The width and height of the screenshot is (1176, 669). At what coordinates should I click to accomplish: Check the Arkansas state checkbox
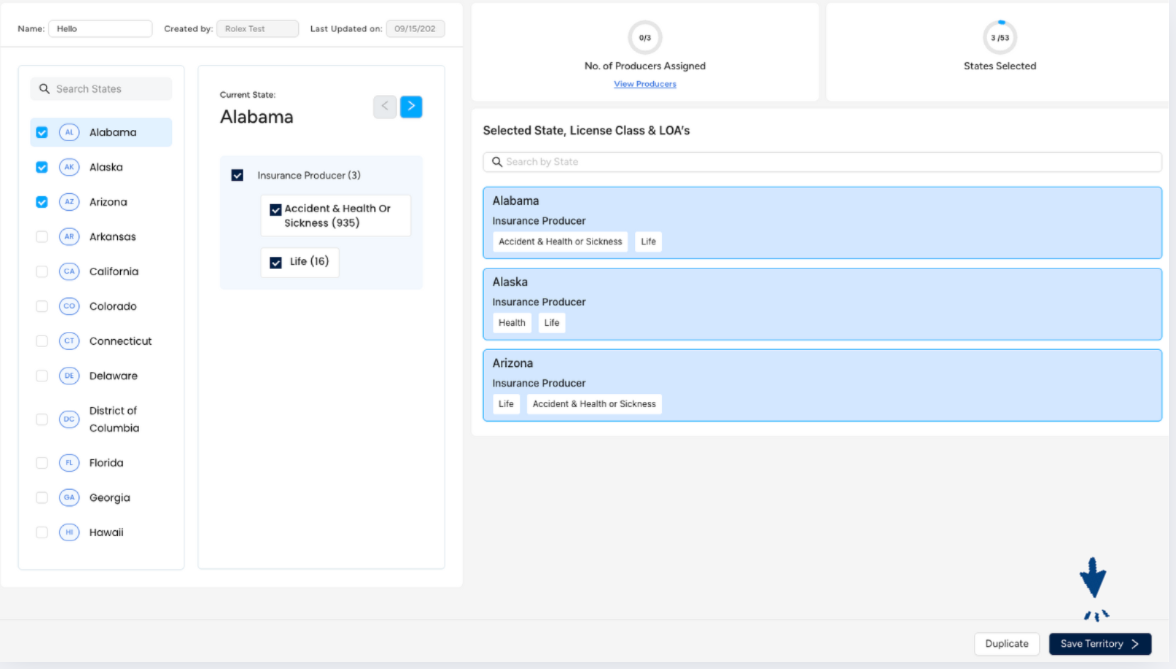point(42,237)
